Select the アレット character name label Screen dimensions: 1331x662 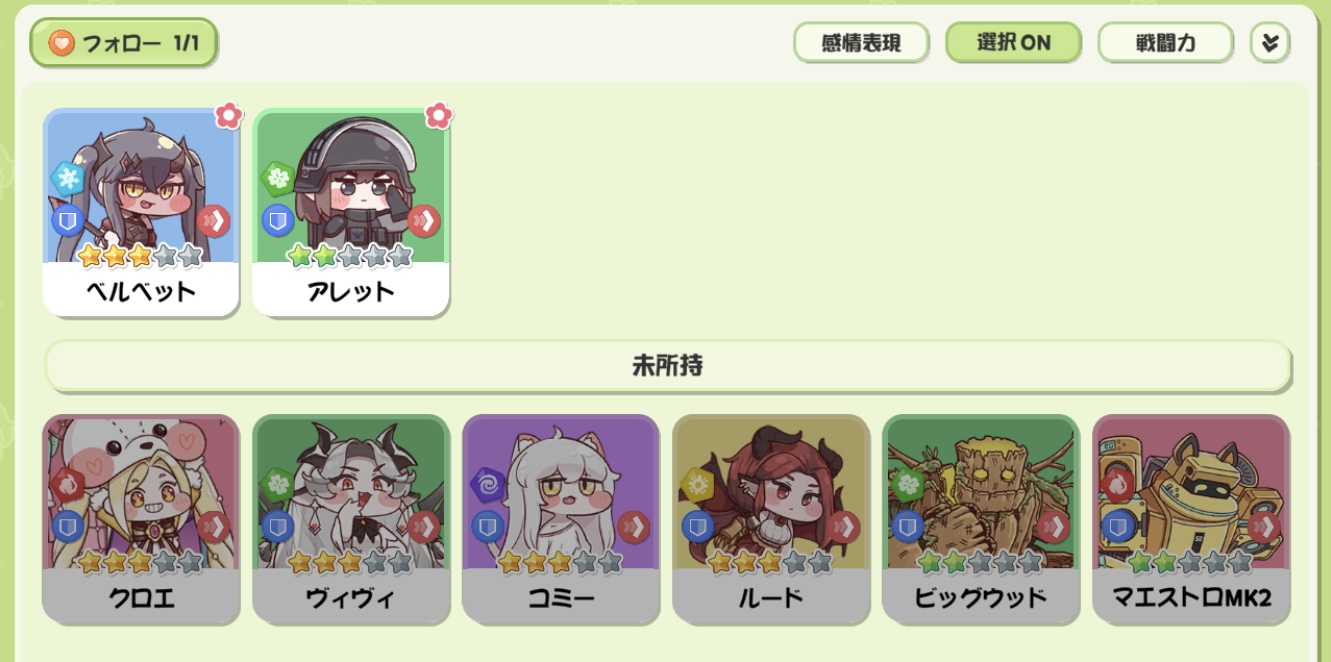click(350, 292)
